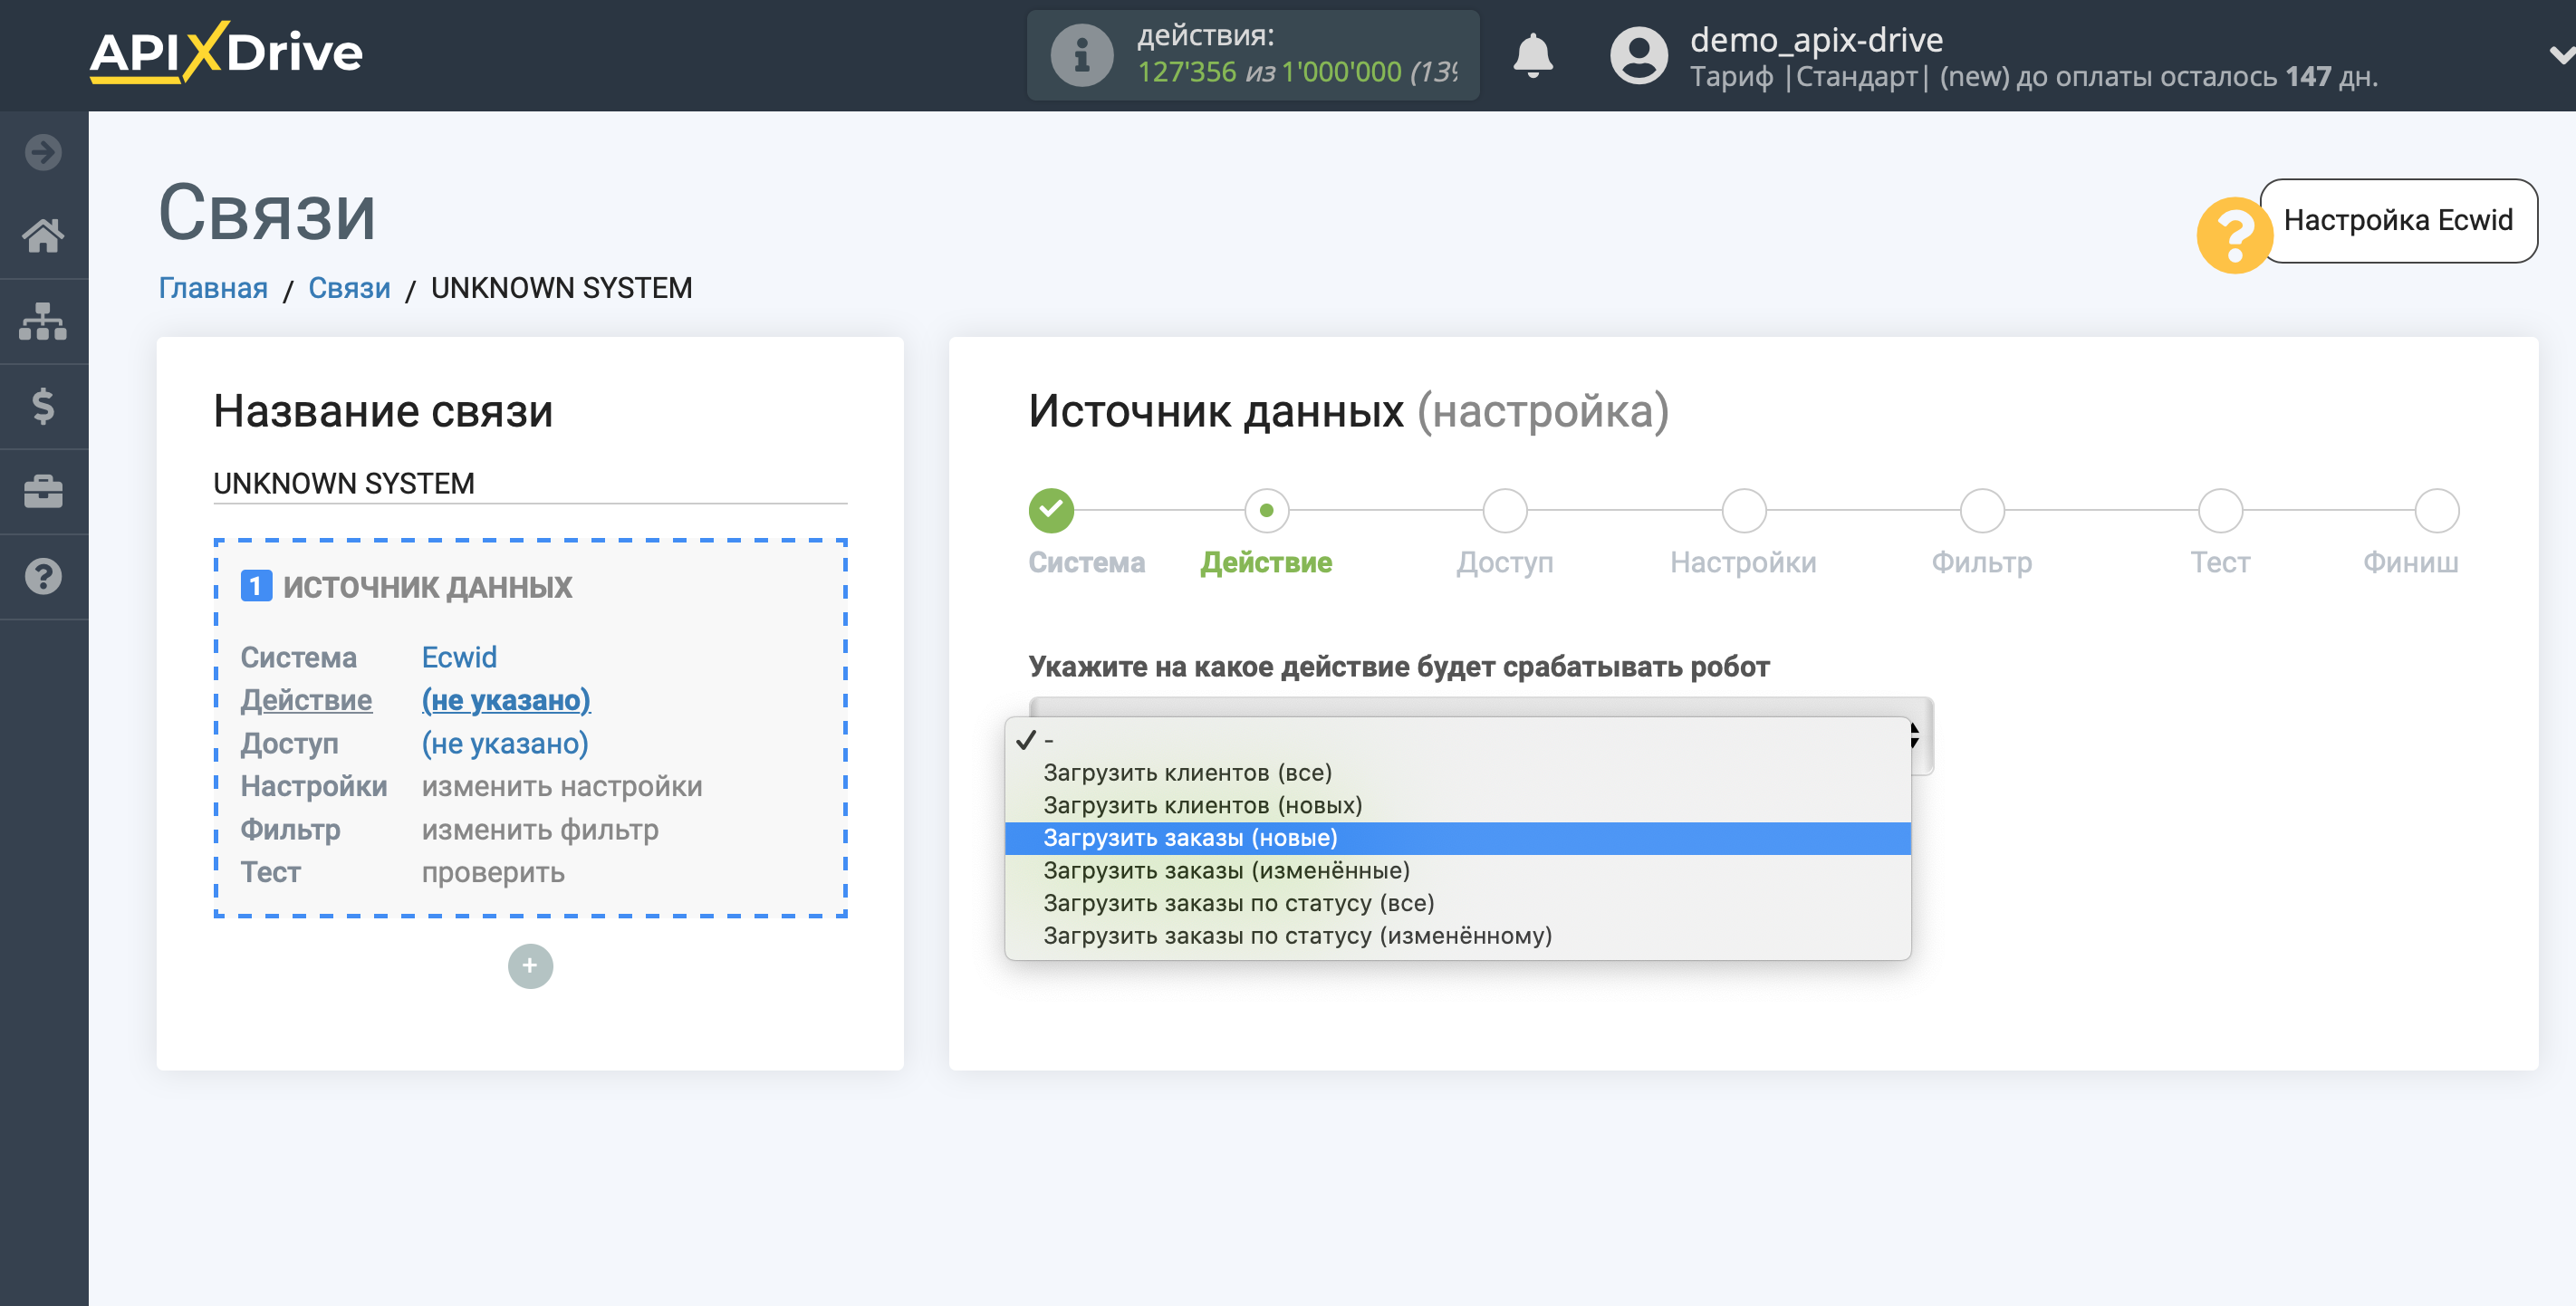Open the connections sitemap icon in sidebar
The width and height of the screenshot is (2576, 1306).
coord(43,321)
